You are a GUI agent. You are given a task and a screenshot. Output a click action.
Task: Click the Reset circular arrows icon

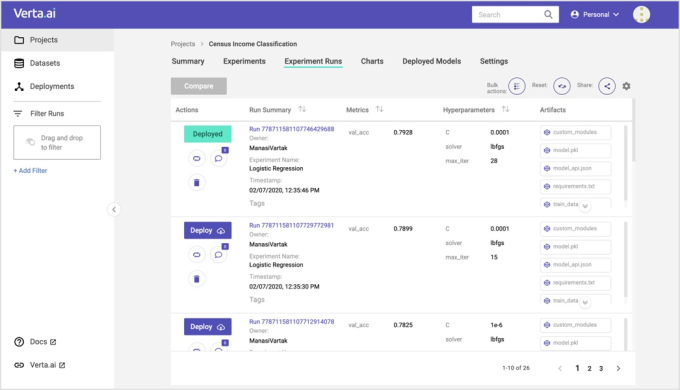[562, 86]
